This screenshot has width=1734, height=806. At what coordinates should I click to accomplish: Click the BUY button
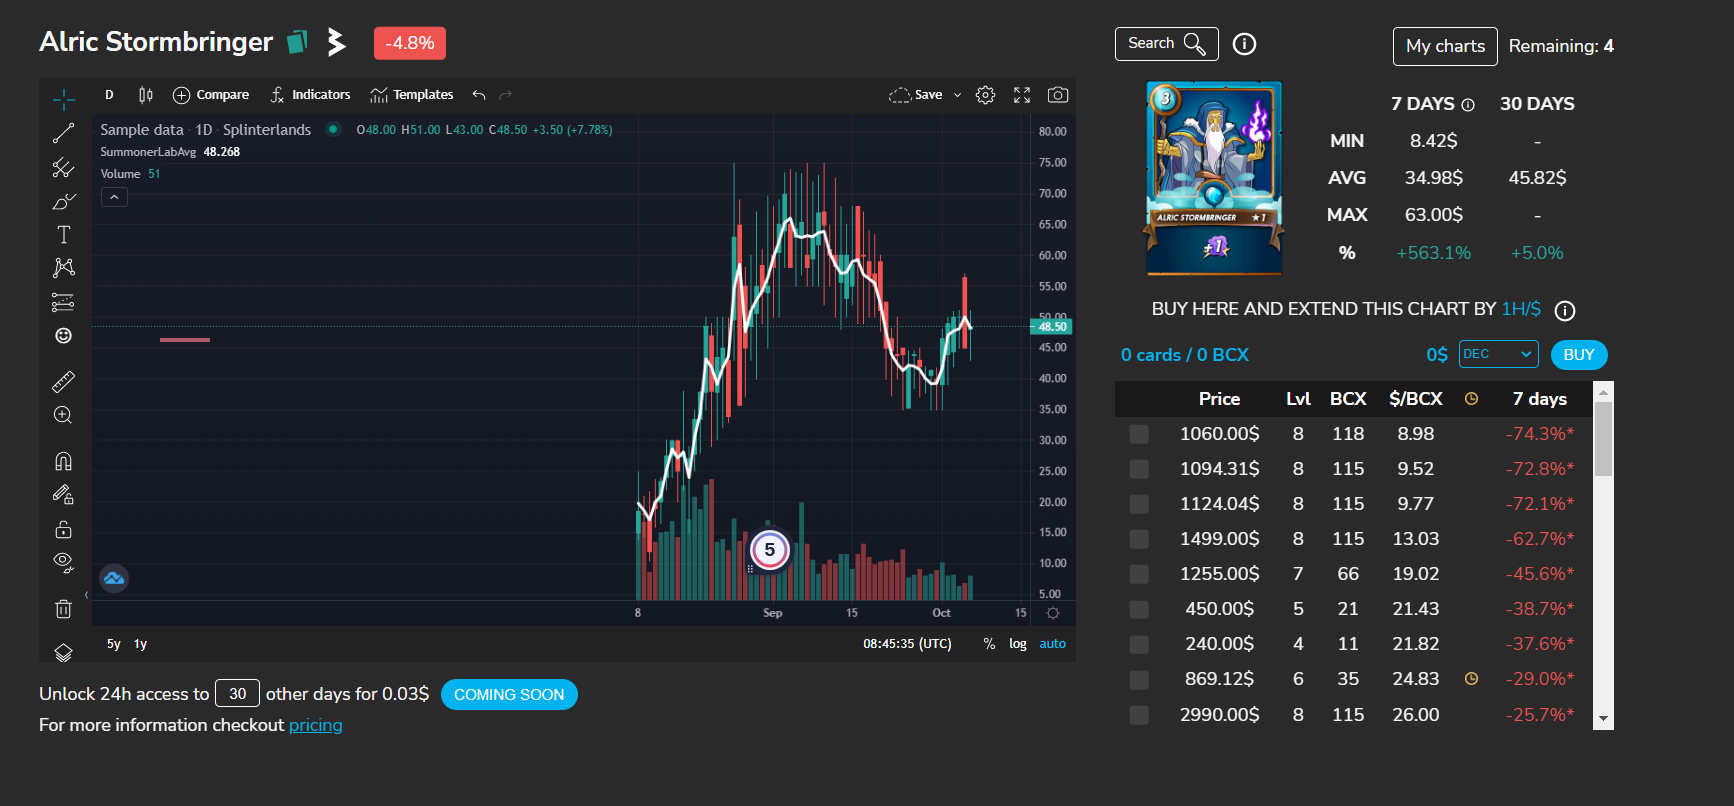[x=1579, y=355]
